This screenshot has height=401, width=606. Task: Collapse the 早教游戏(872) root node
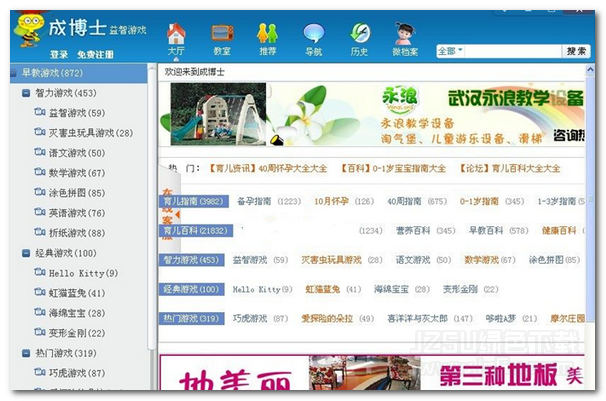coord(14,73)
